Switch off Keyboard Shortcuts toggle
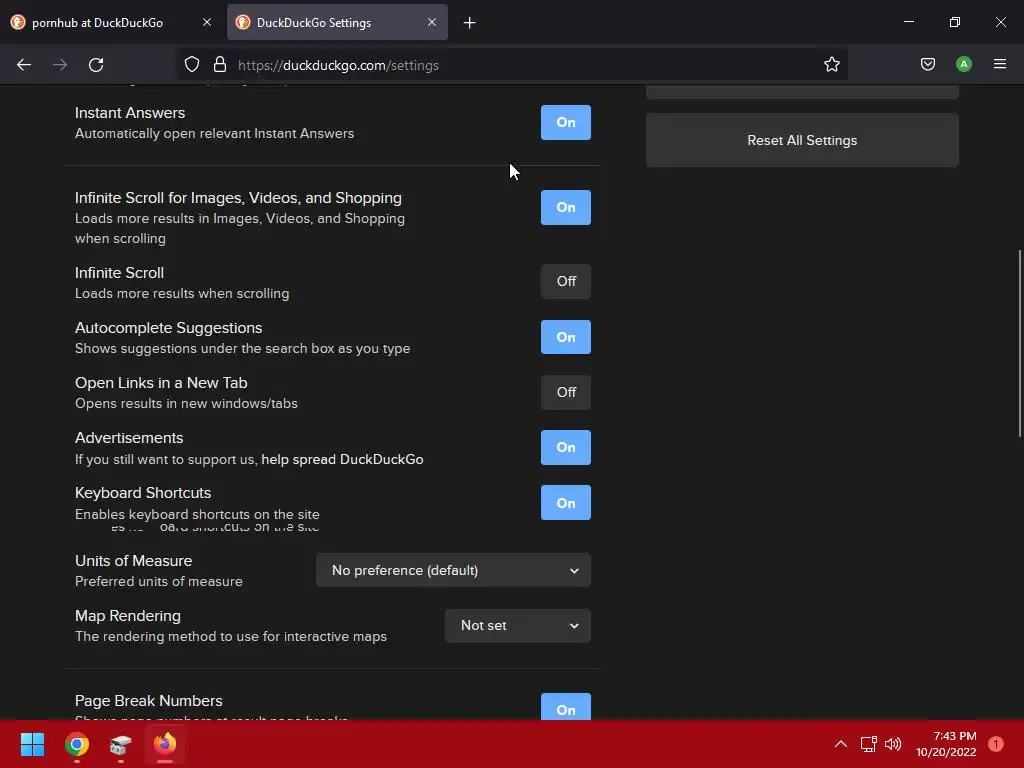Screen dimensions: 1024x768 (566, 503)
